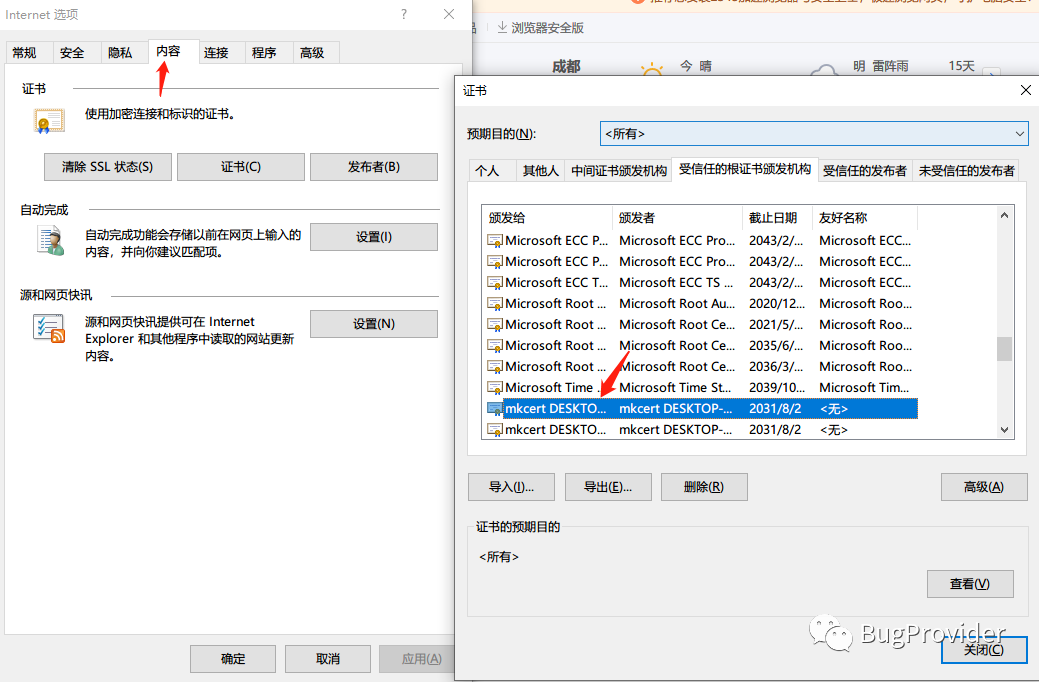Click 查看(V) button
Viewport: 1039px width, 682px height.
click(970, 584)
